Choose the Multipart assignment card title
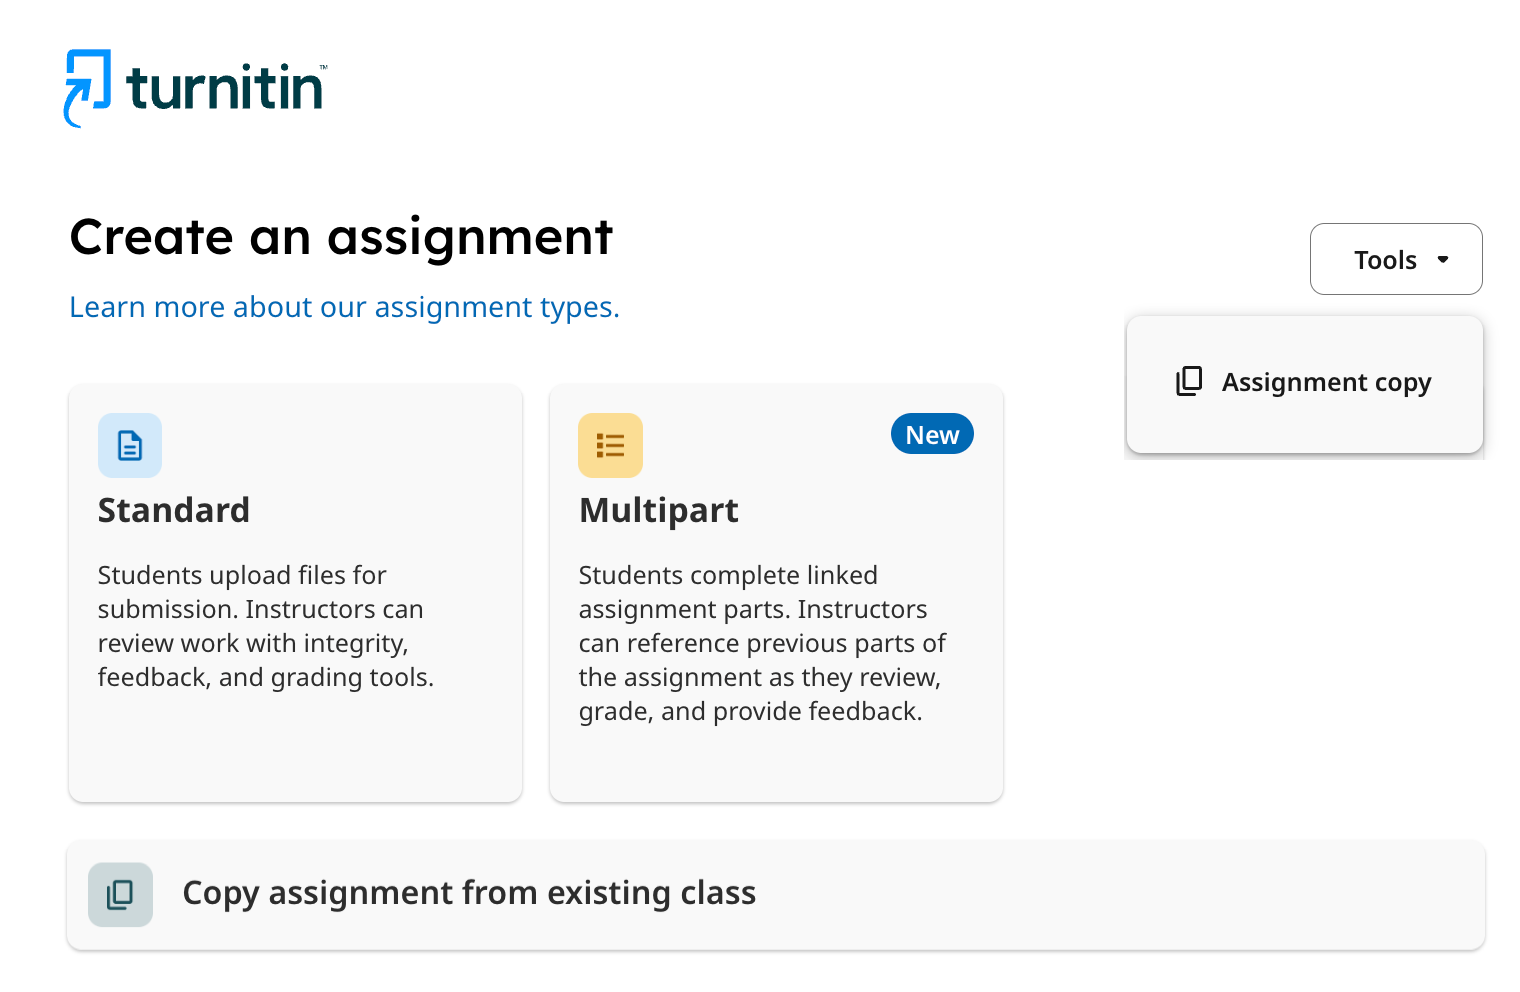Screen dimensions: 1520x992 658,510
